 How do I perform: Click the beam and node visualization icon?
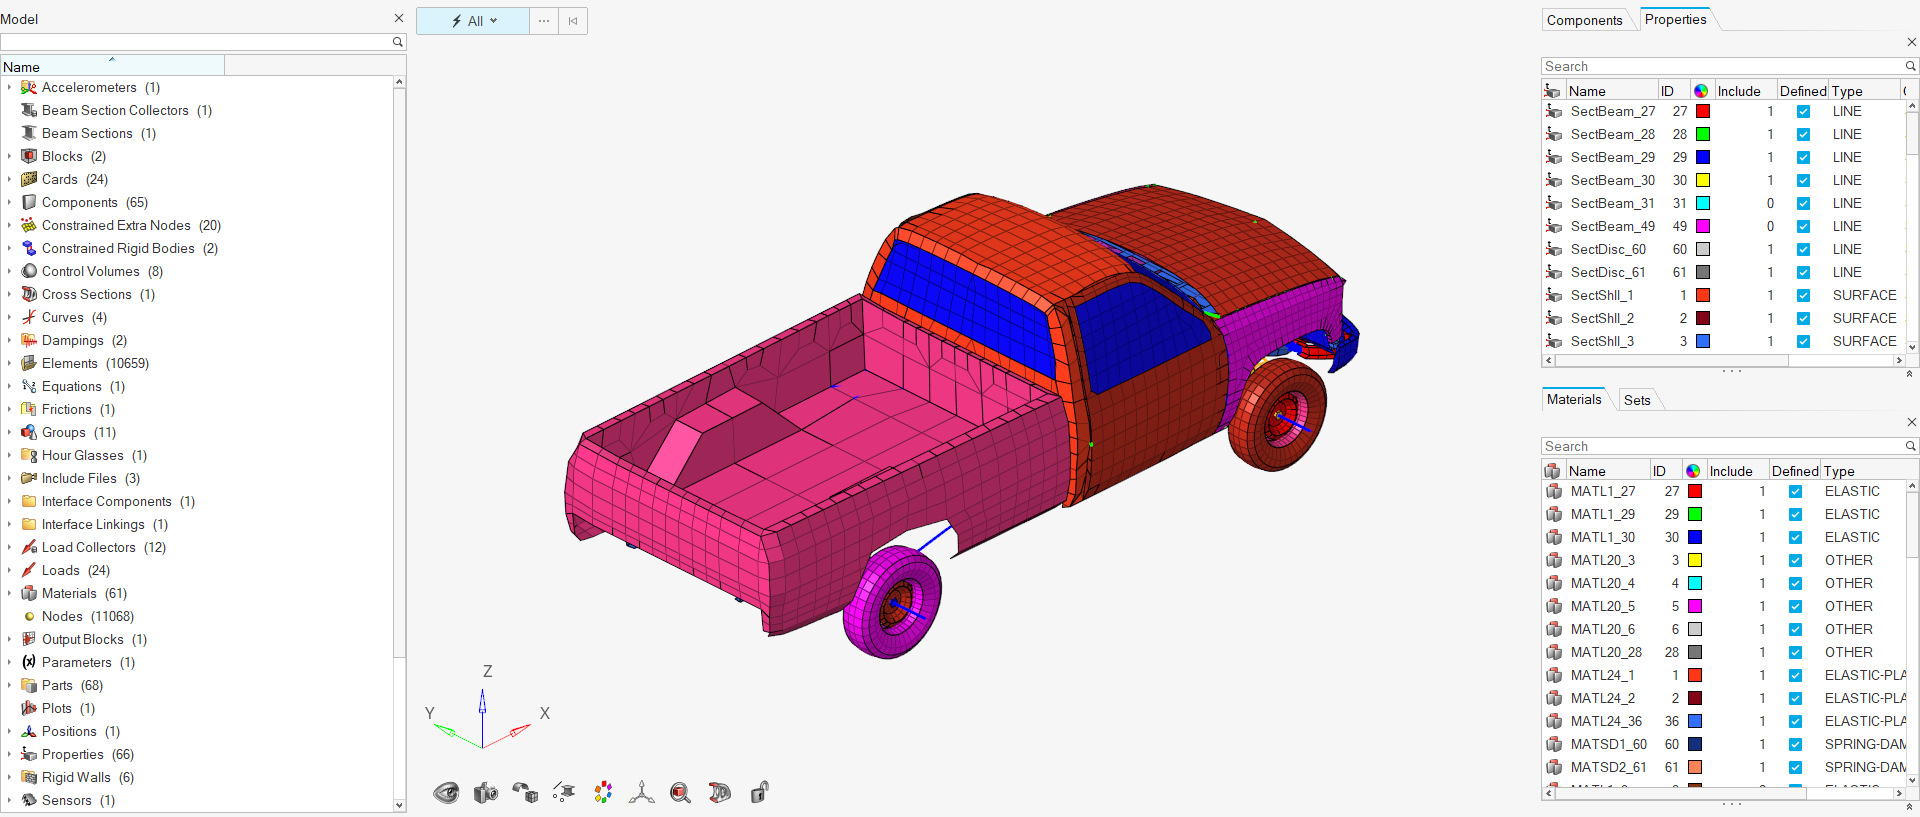[x=564, y=793]
